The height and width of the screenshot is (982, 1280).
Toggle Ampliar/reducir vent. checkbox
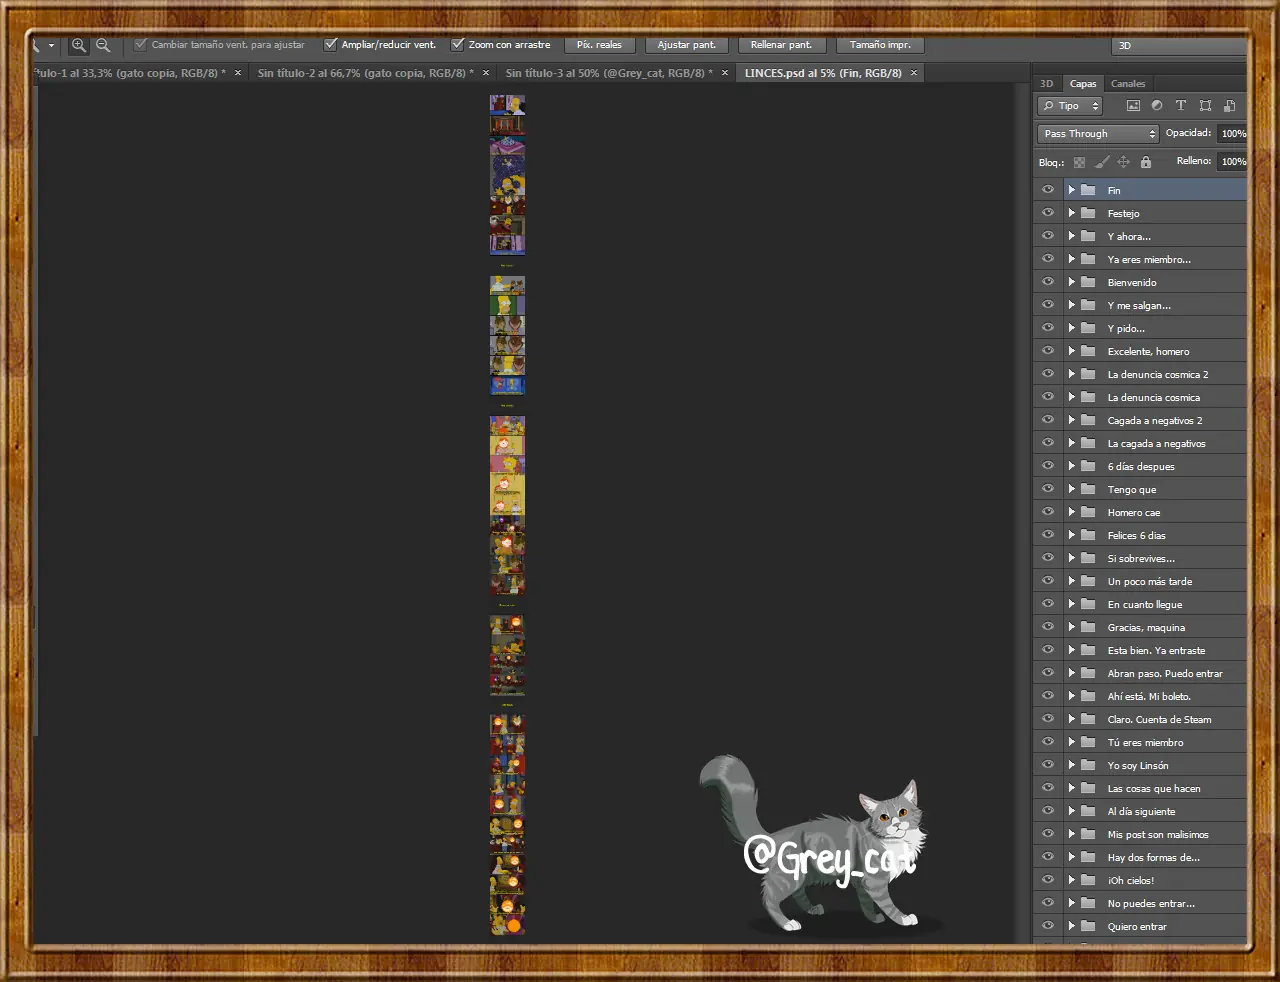(330, 45)
